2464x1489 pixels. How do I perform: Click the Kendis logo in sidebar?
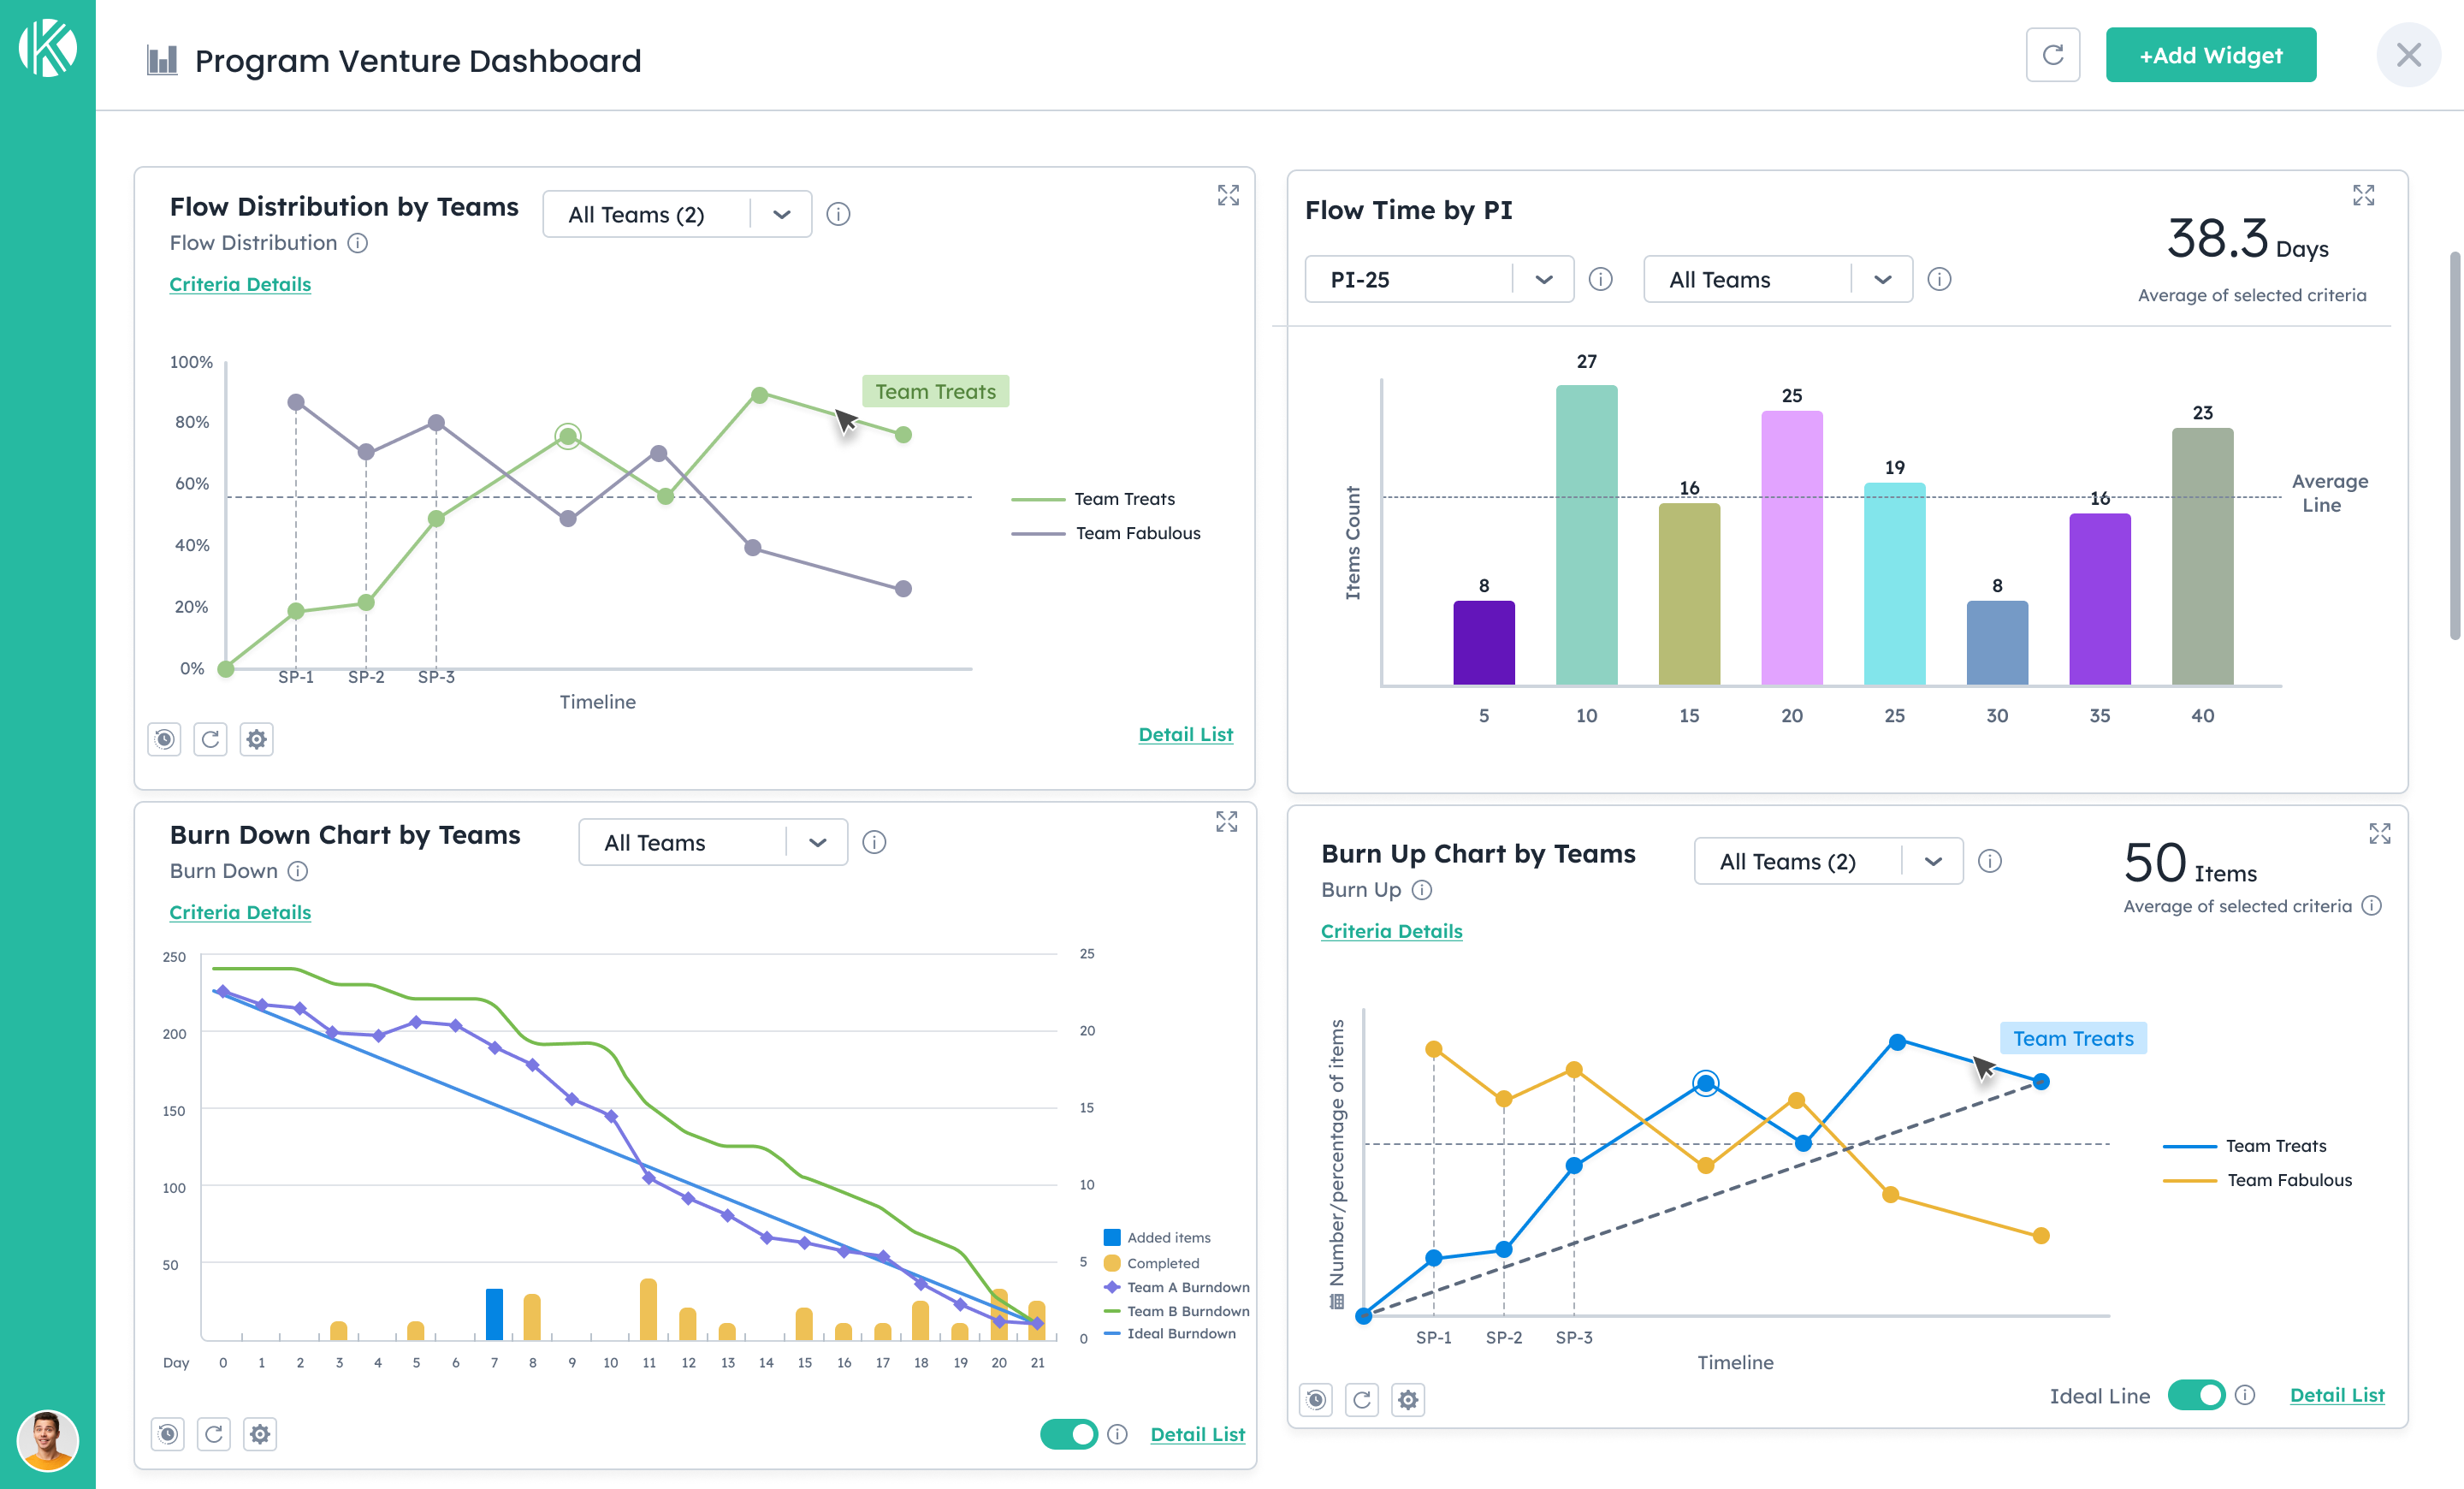tap(47, 47)
